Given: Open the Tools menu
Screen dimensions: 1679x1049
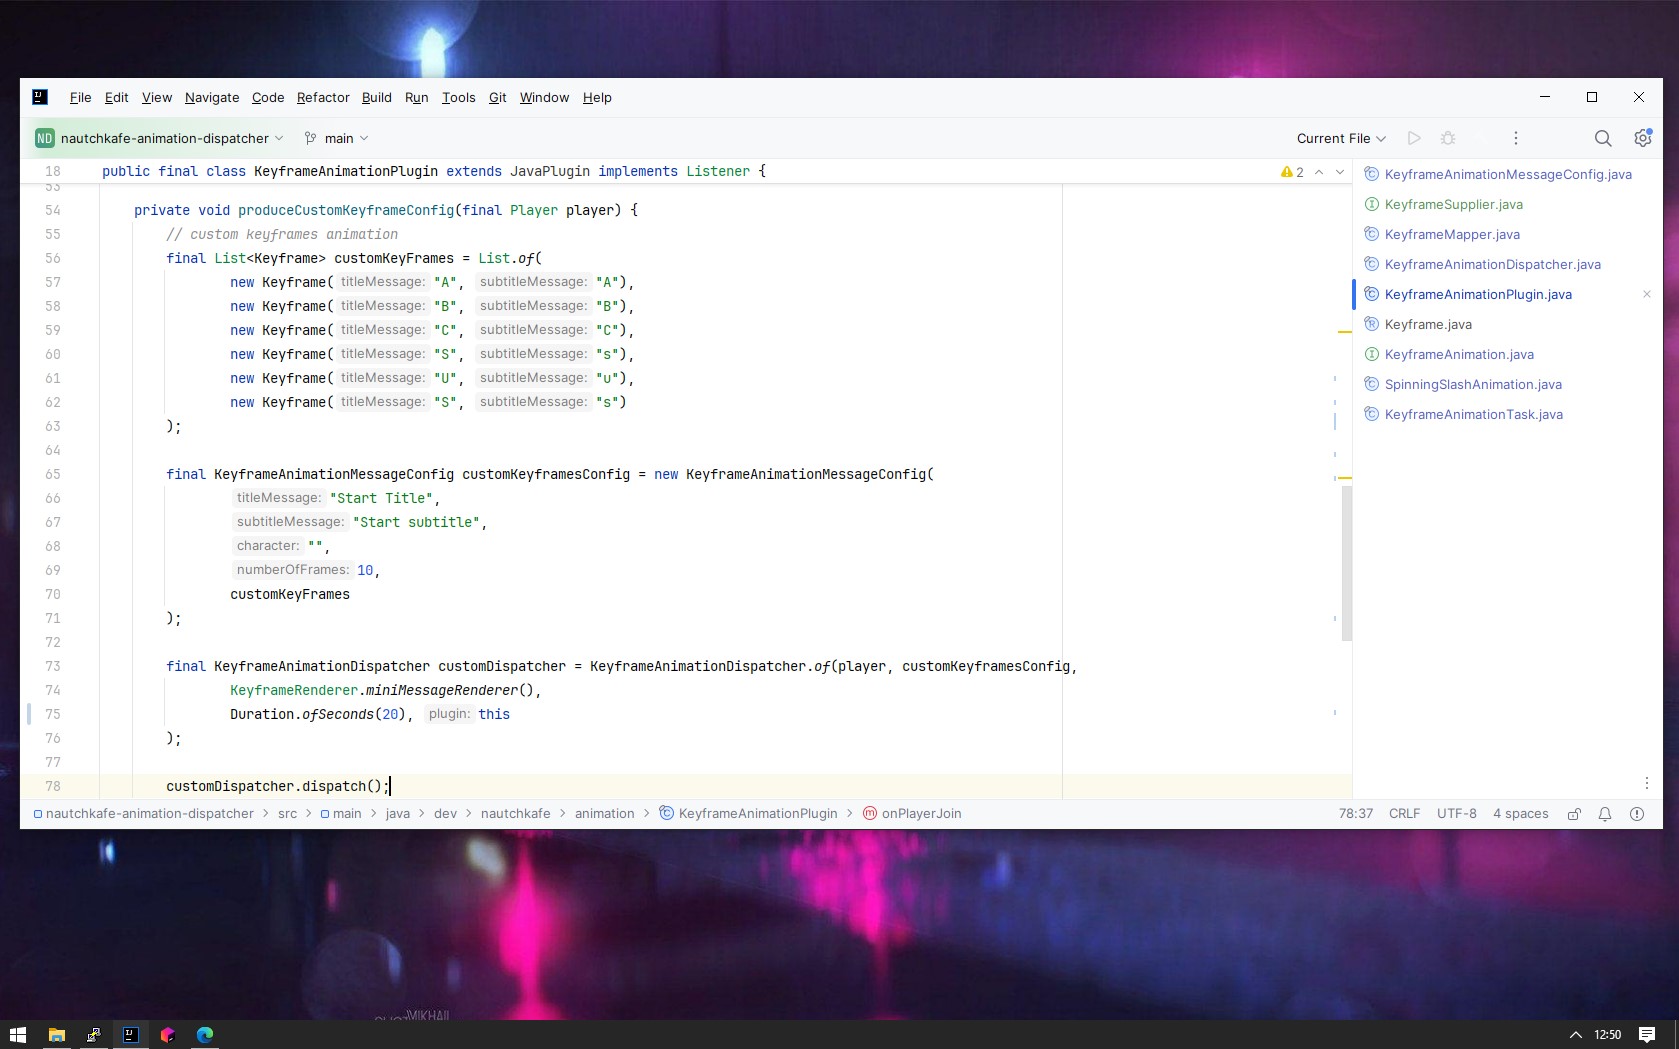Looking at the screenshot, I should (459, 97).
